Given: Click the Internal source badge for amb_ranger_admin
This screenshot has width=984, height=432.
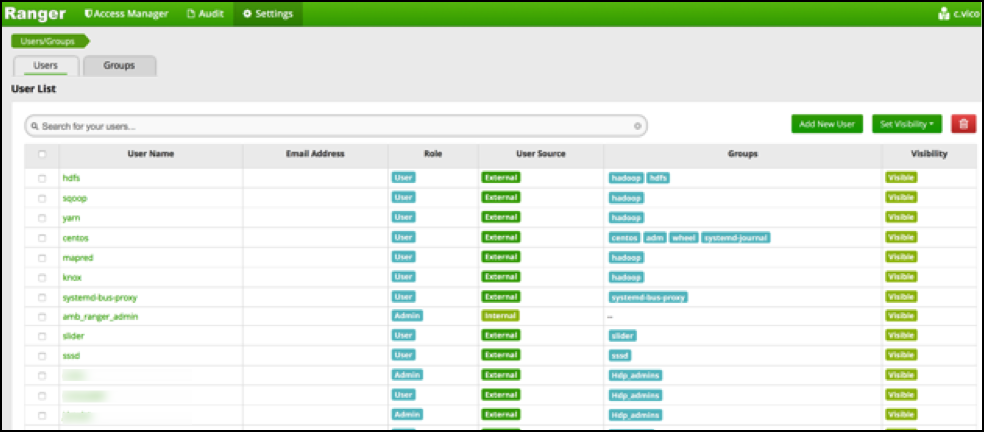Looking at the screenshot, I should tap(500, 316).
